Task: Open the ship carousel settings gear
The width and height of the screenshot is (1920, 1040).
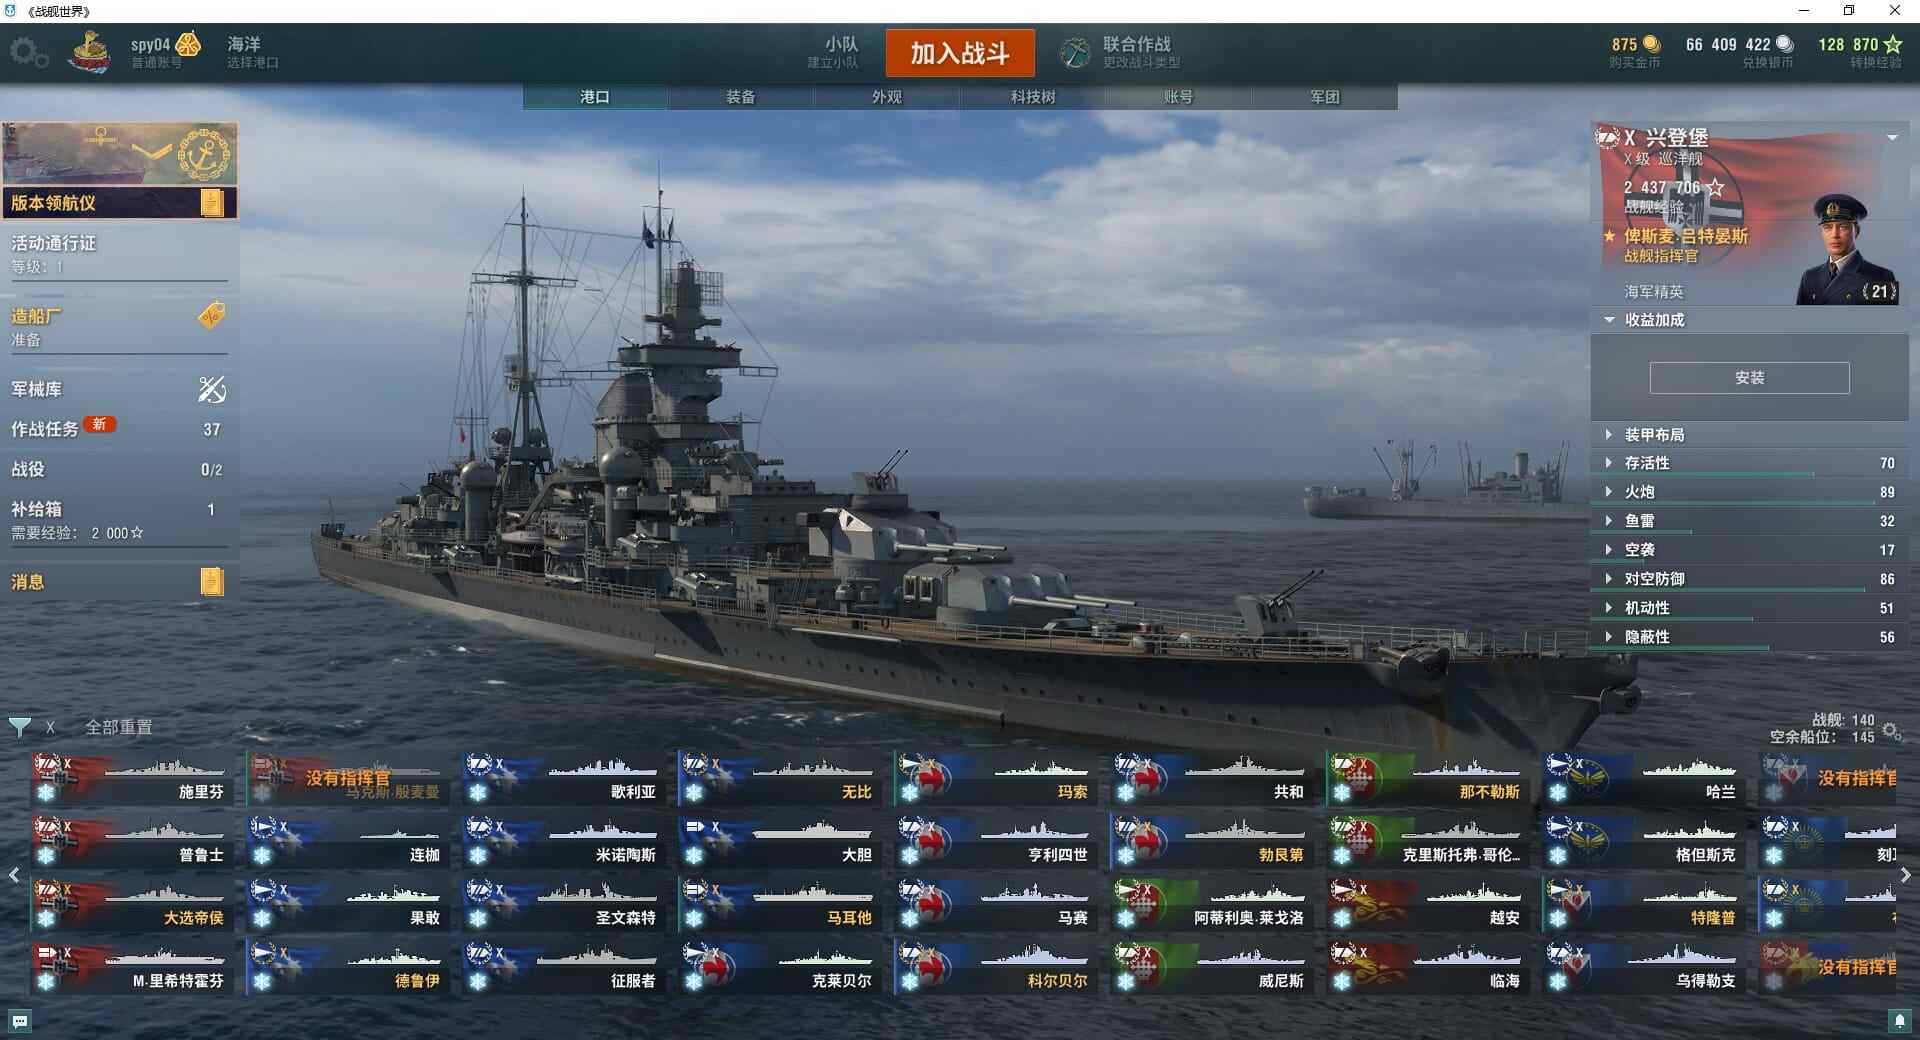Action: click(1892, 731)
